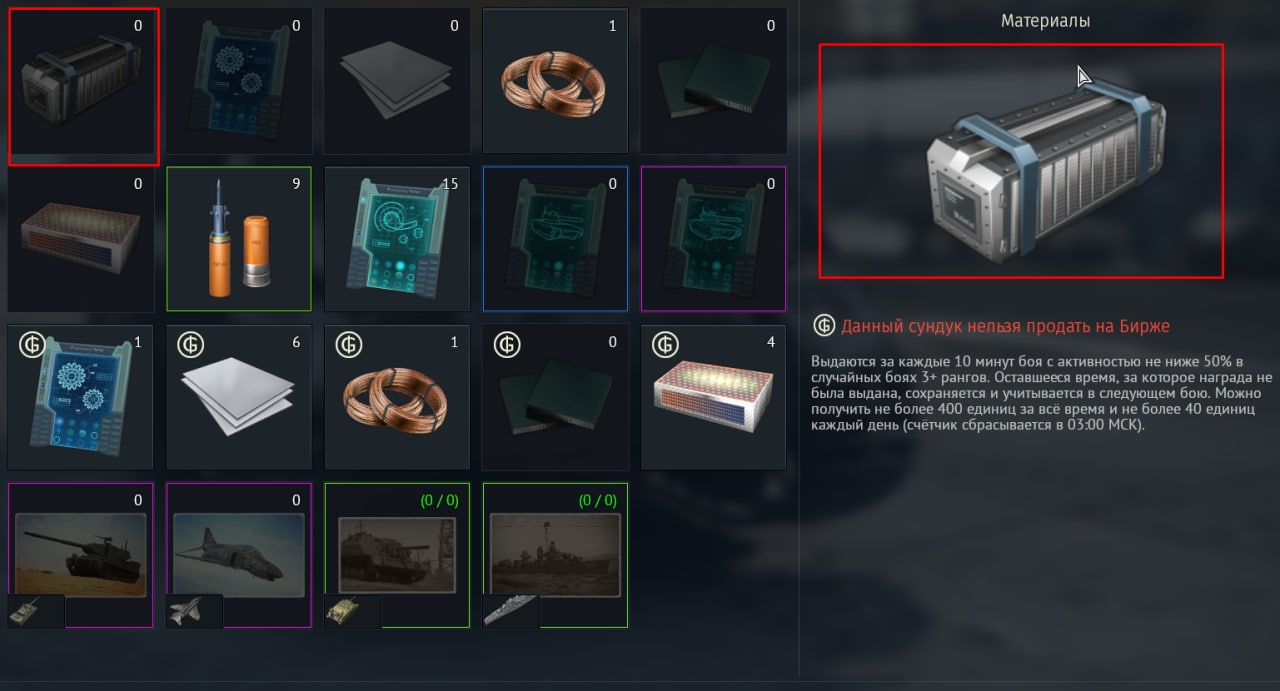Select the blue-framed tank blueprint tablet
This screenshot has width=1280, height=691.
coord(555,239)
